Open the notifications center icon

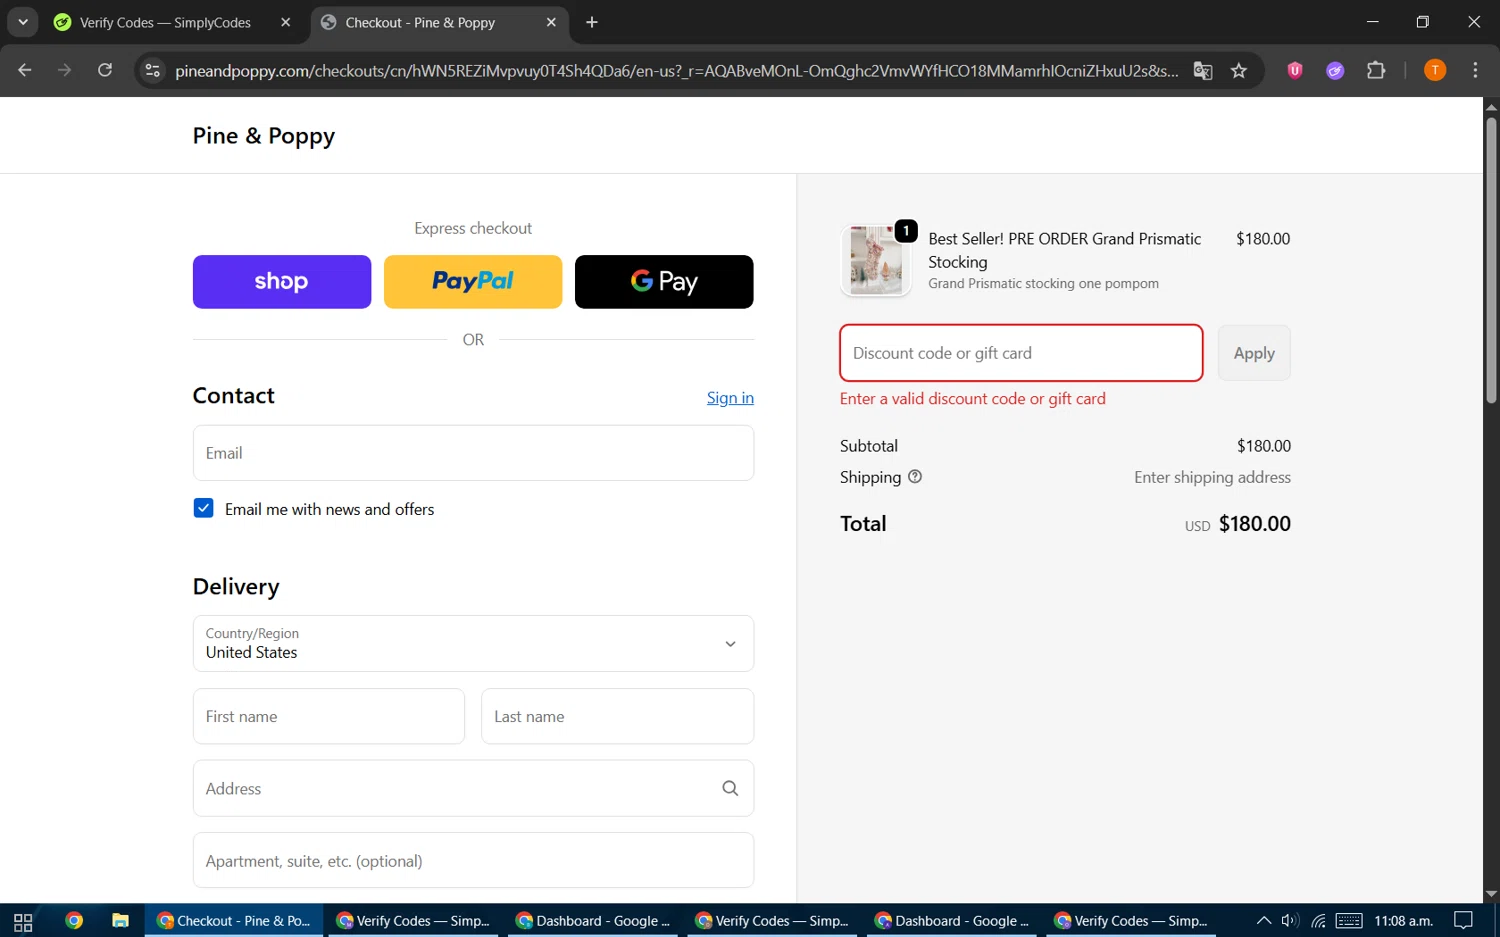tap(1463, 921)
